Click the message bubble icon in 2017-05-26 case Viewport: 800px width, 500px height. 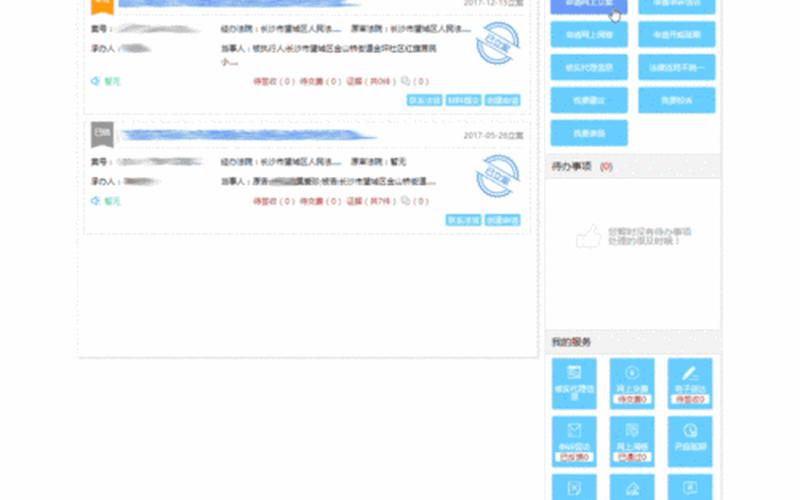pos(406,201)
